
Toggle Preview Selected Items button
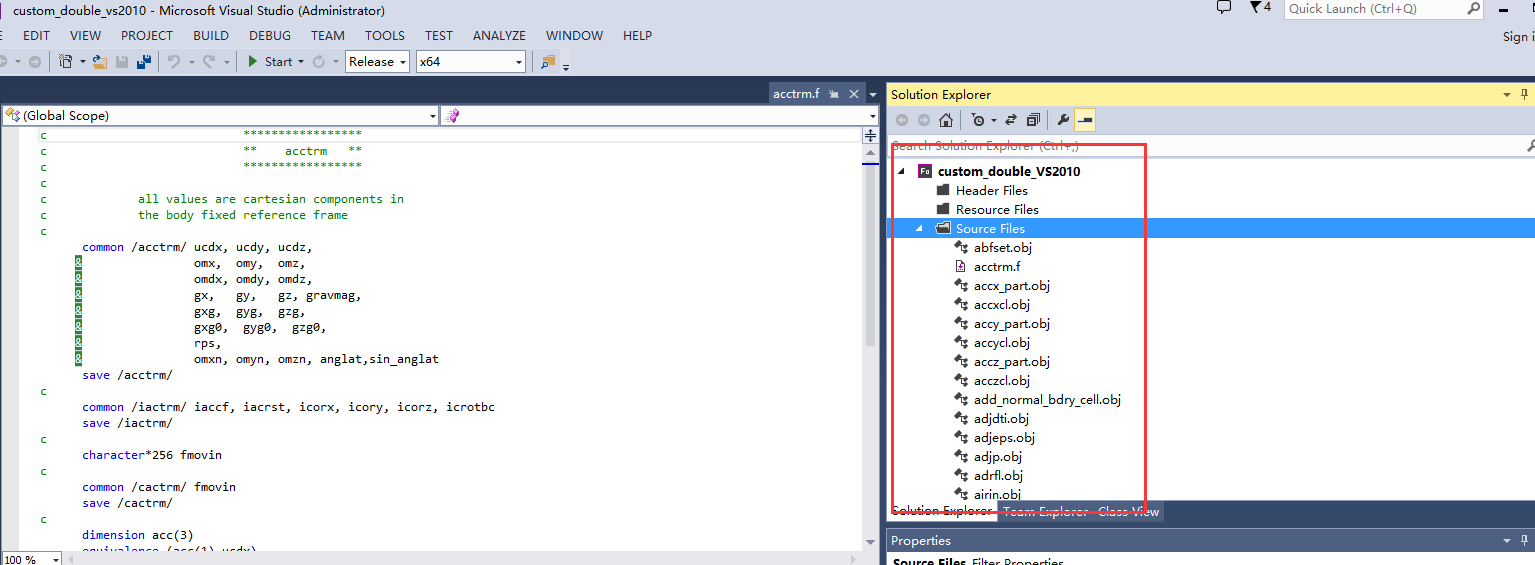[1085, 120]
